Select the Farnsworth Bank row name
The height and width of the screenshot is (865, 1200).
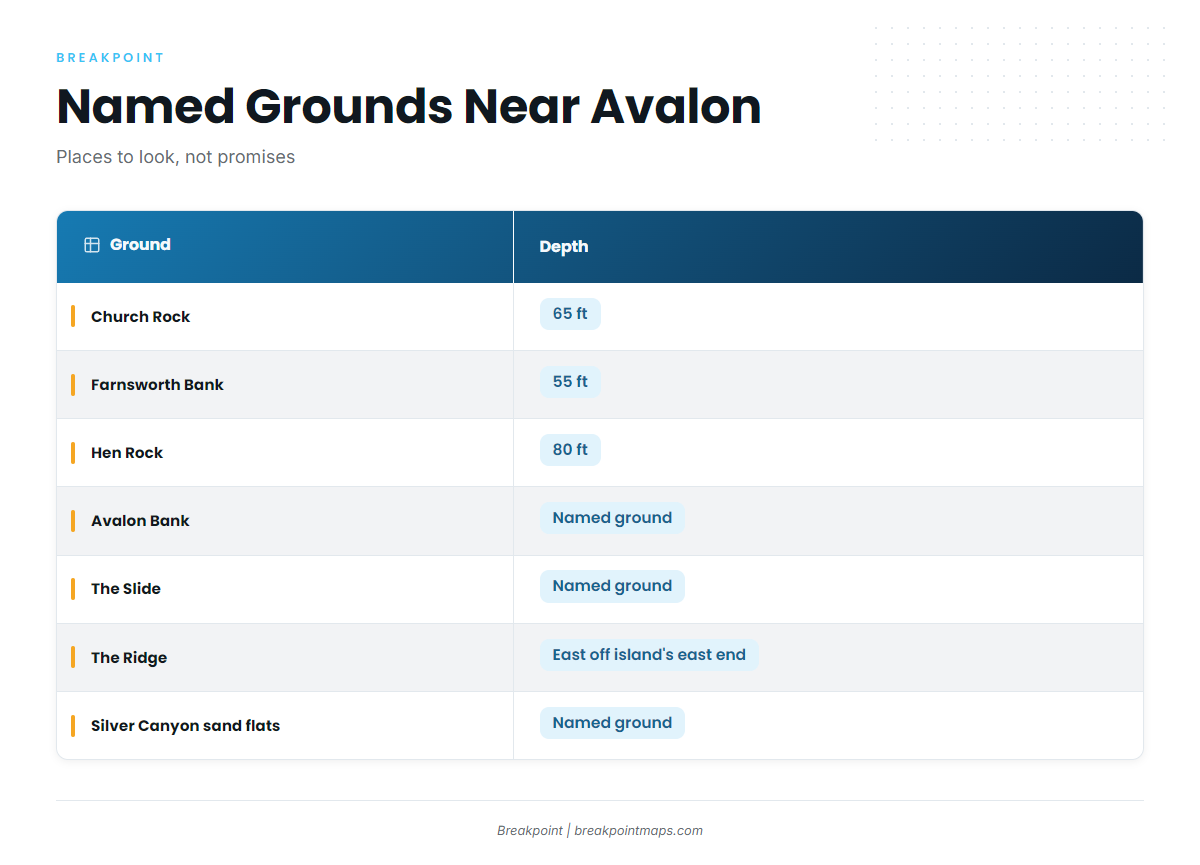157,385
